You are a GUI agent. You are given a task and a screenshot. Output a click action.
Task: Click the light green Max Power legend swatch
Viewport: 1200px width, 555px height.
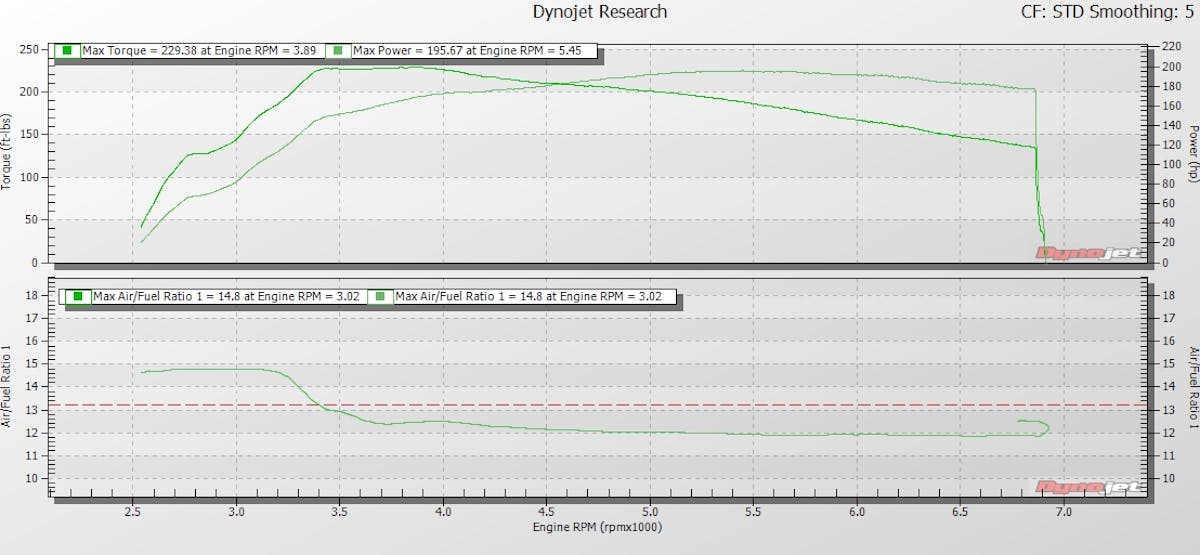339,50
